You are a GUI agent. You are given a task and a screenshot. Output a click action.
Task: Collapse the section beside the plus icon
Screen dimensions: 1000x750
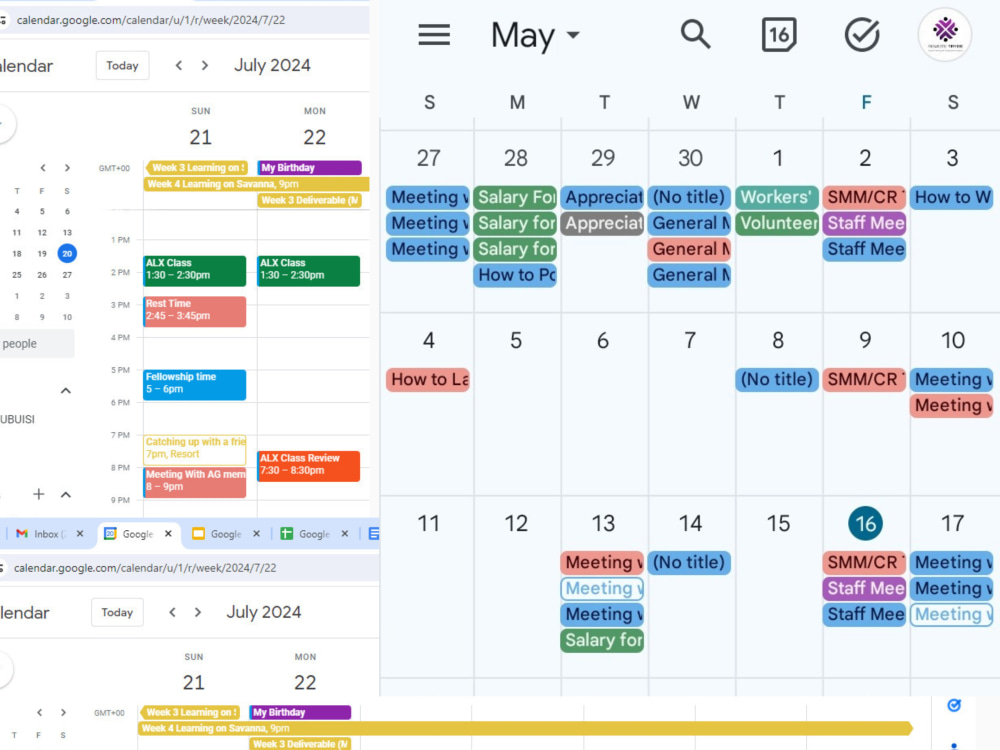(x=66, y=494)
